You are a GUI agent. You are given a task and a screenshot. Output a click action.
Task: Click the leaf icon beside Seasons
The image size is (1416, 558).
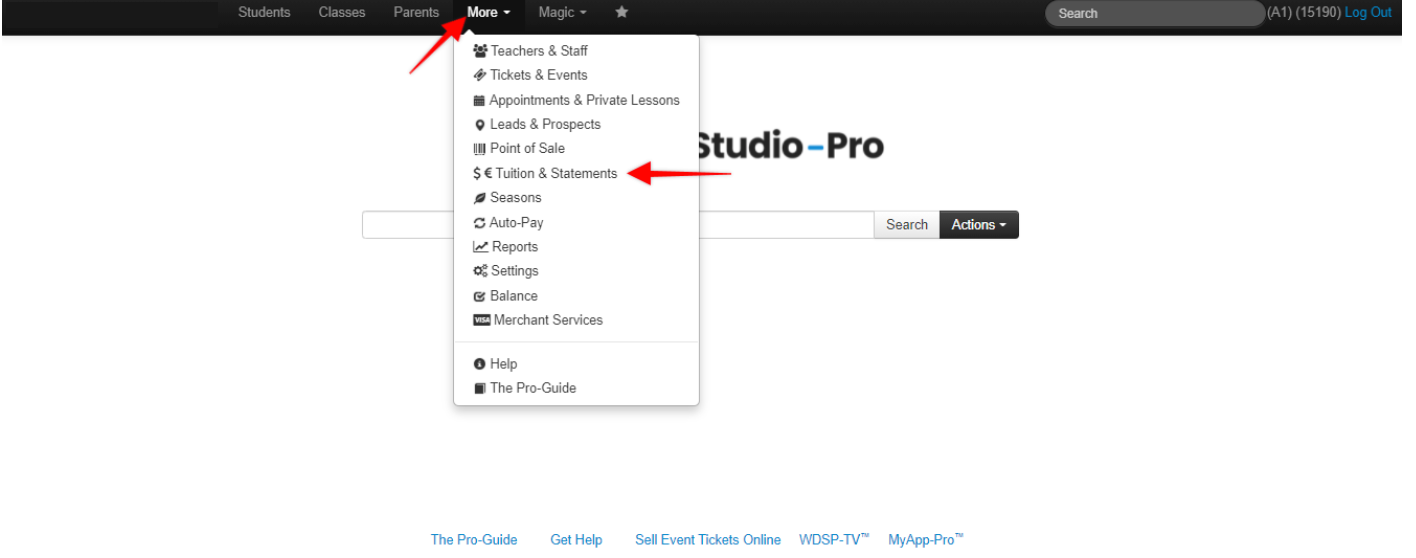(480, 198)
